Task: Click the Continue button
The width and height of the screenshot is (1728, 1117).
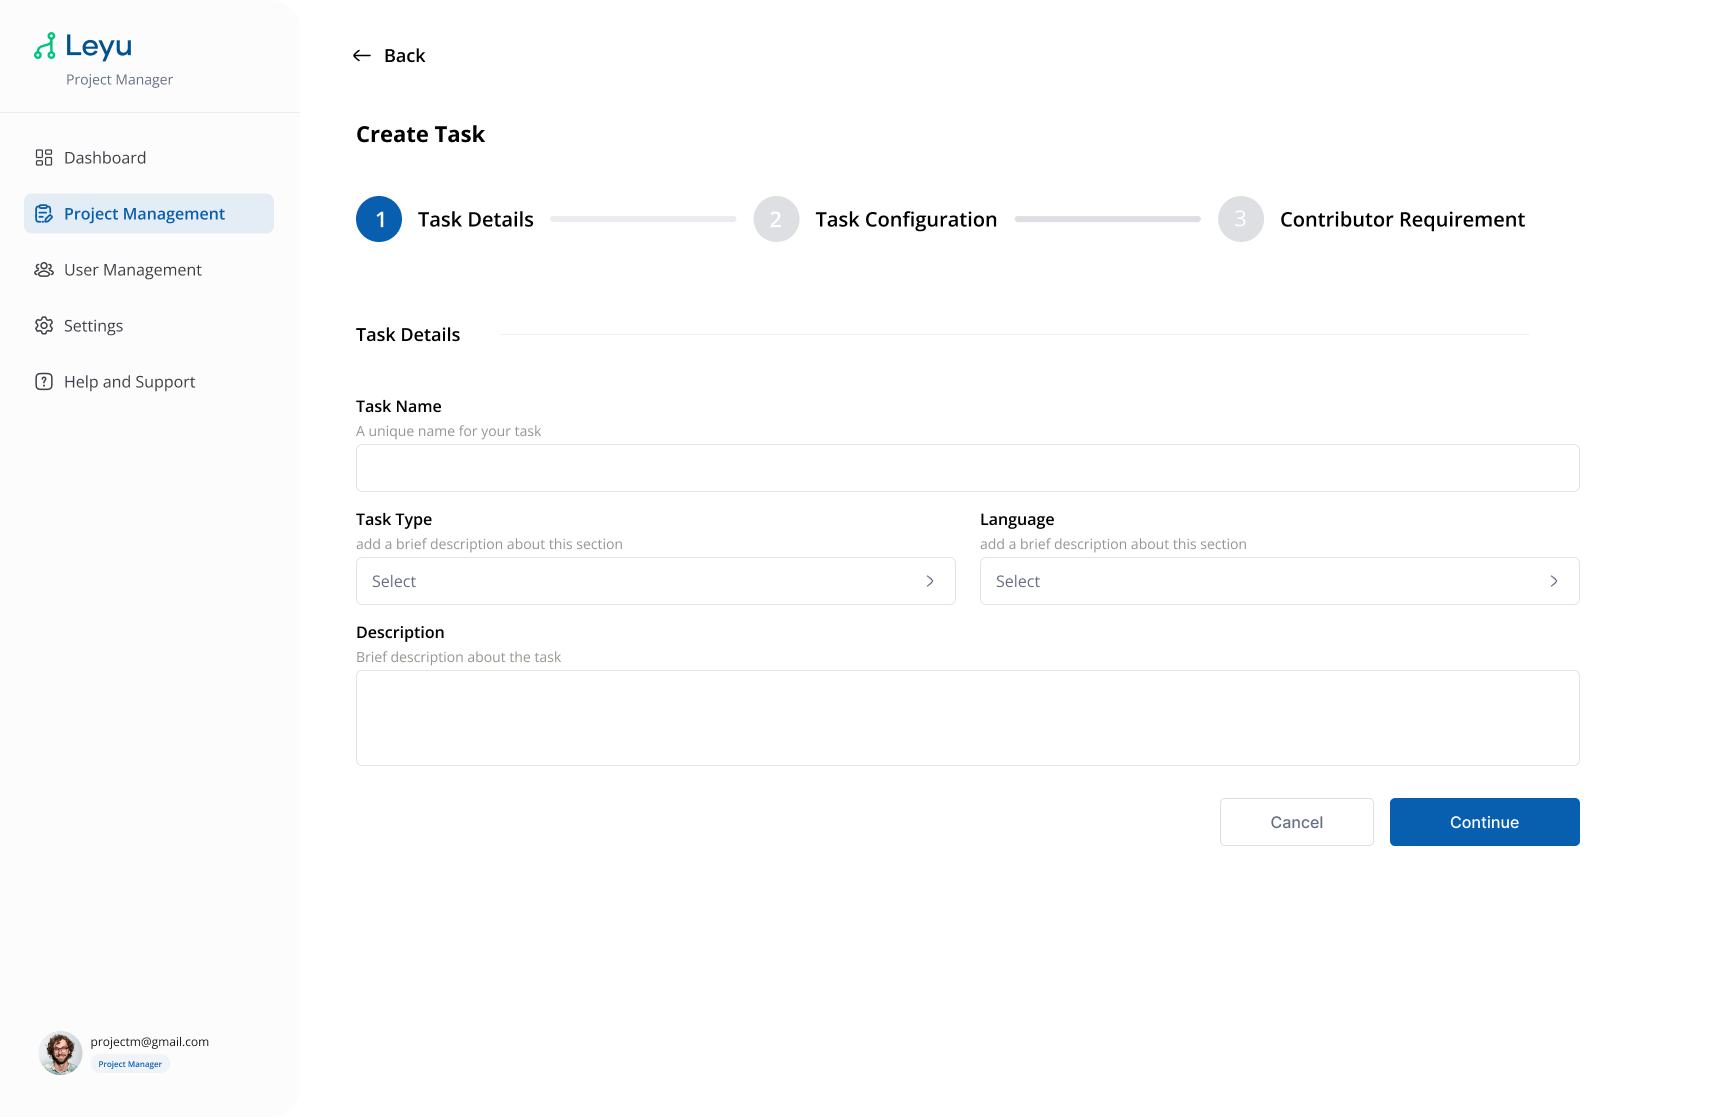Action: pyautogui.click(x=1484, y=821)
